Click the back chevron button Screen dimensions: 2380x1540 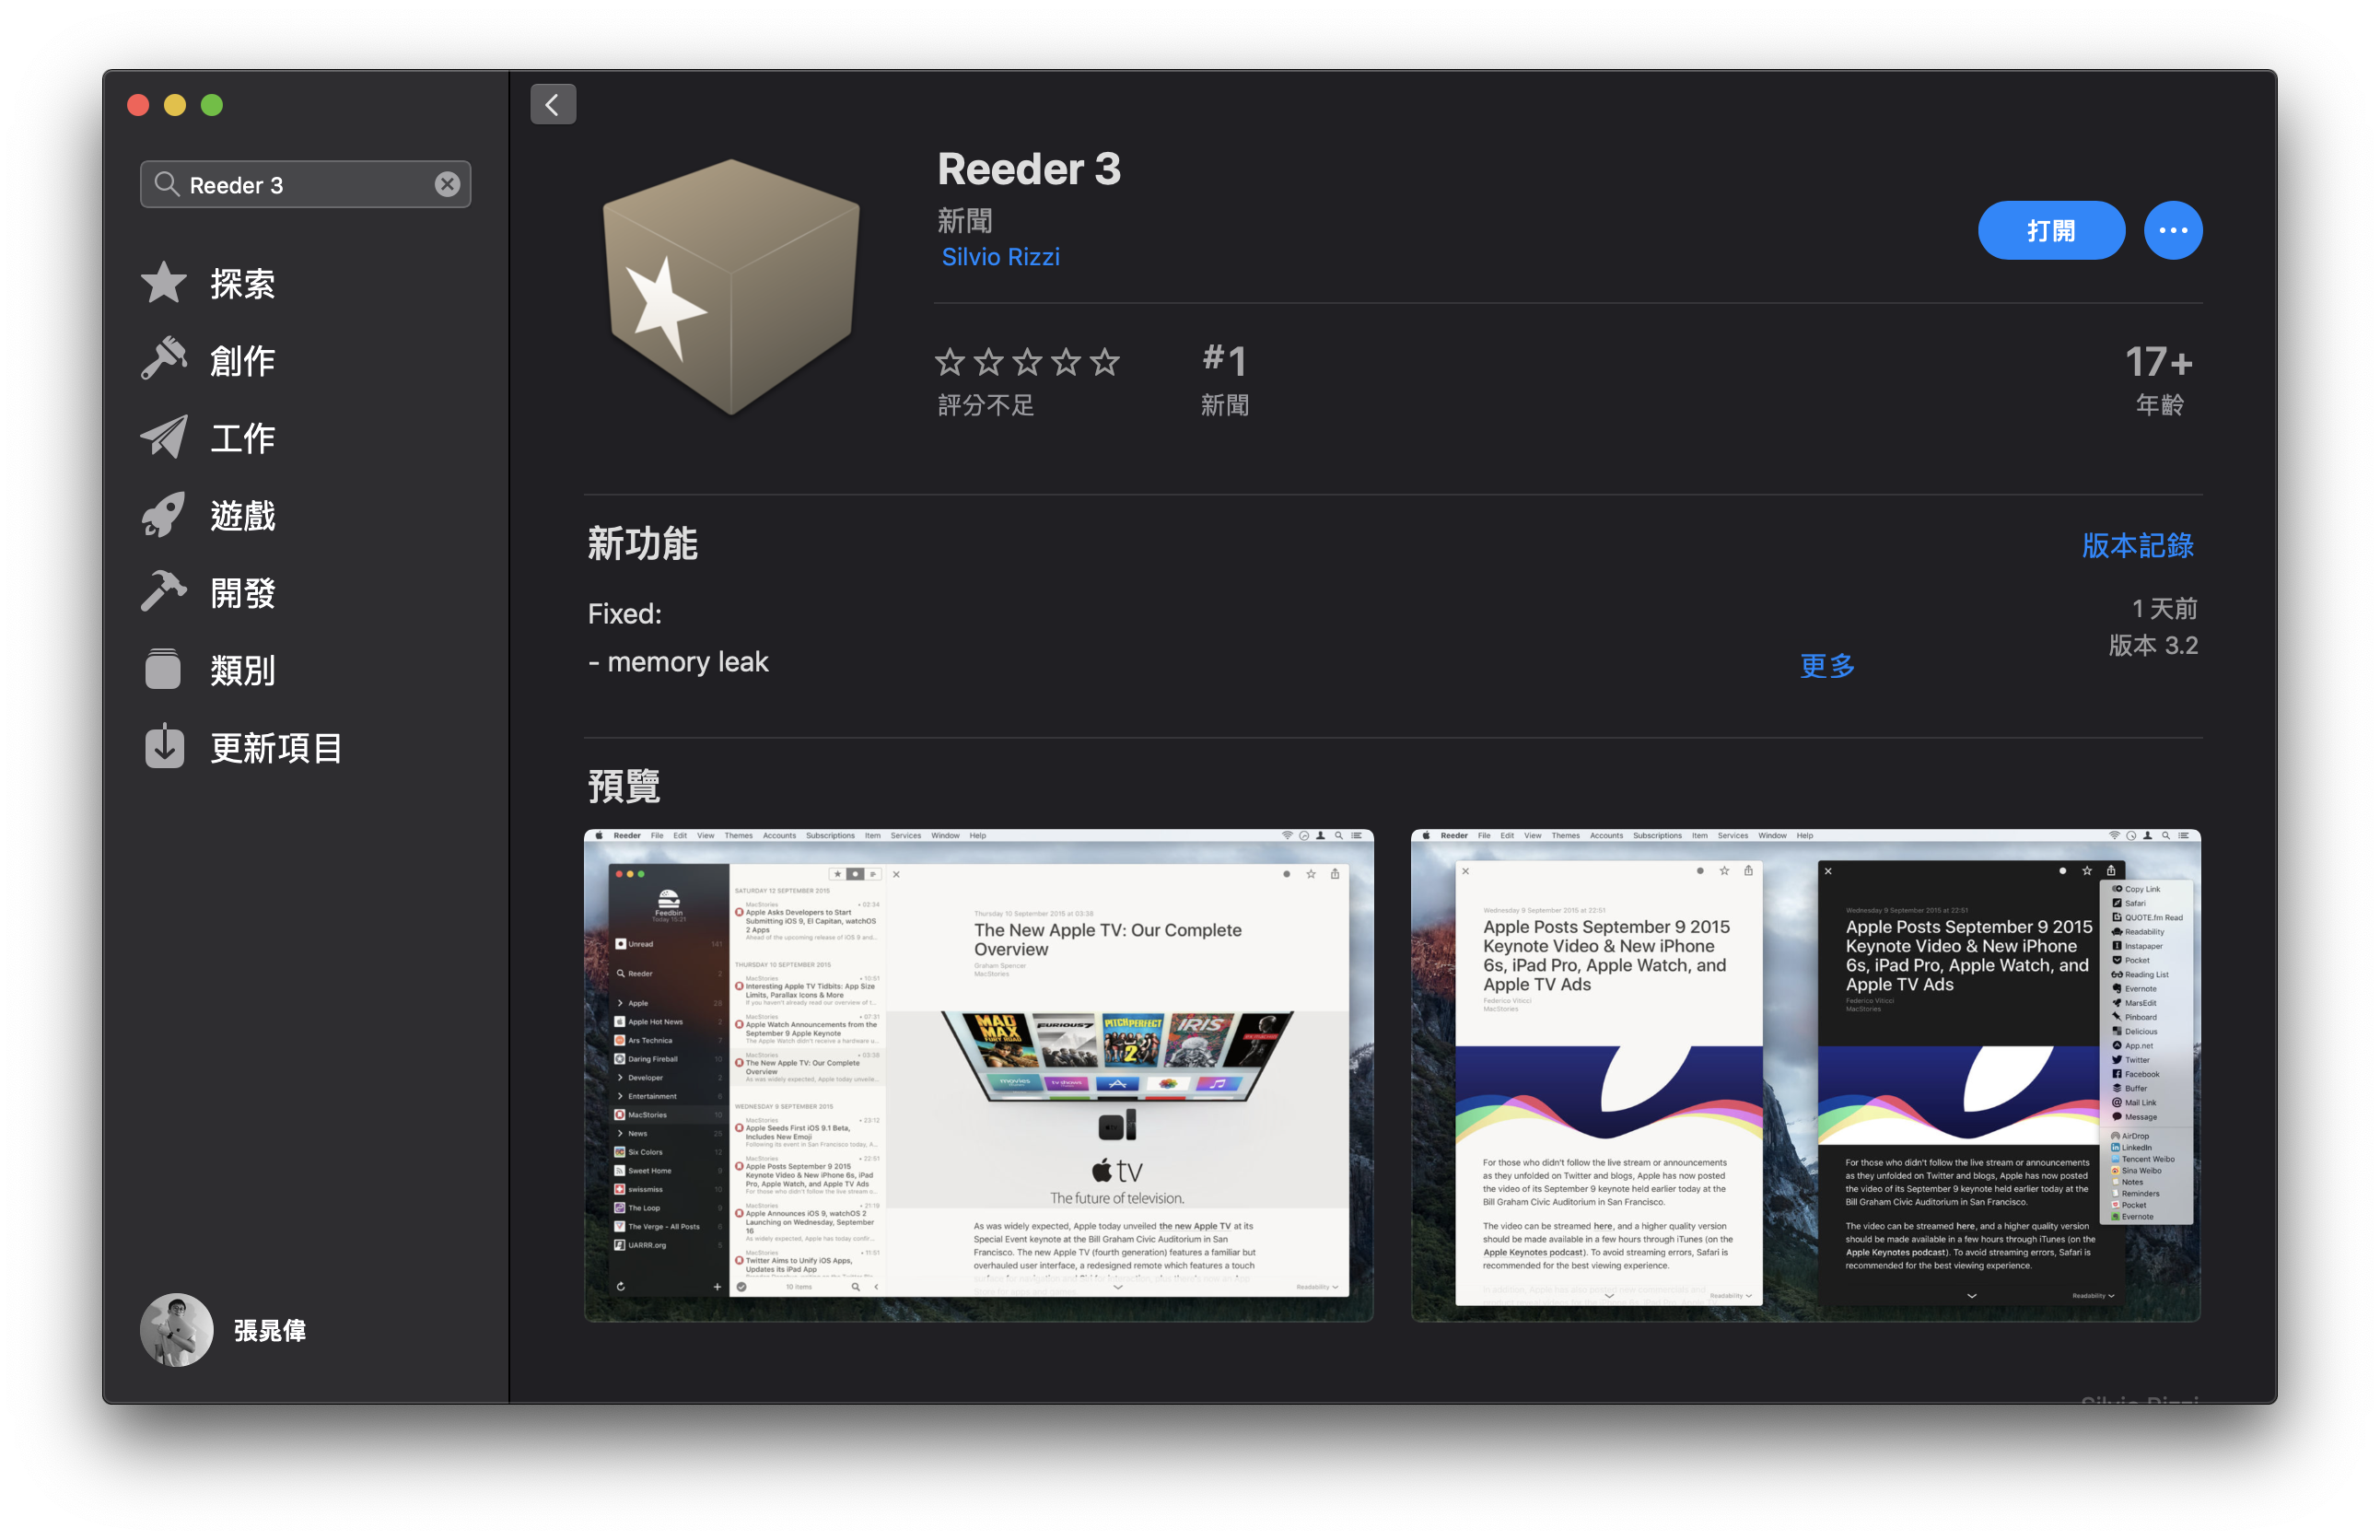(x=553, y=104)
